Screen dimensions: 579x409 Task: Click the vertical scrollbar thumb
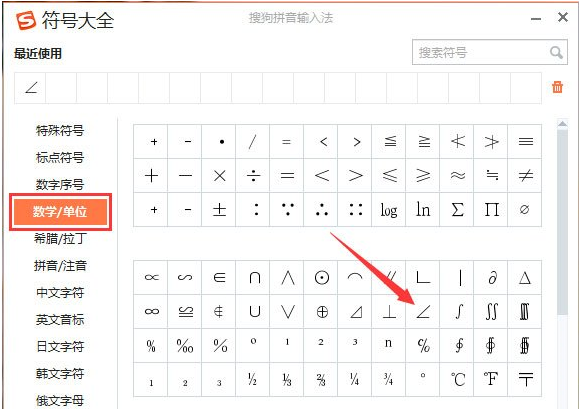[562, 221]
